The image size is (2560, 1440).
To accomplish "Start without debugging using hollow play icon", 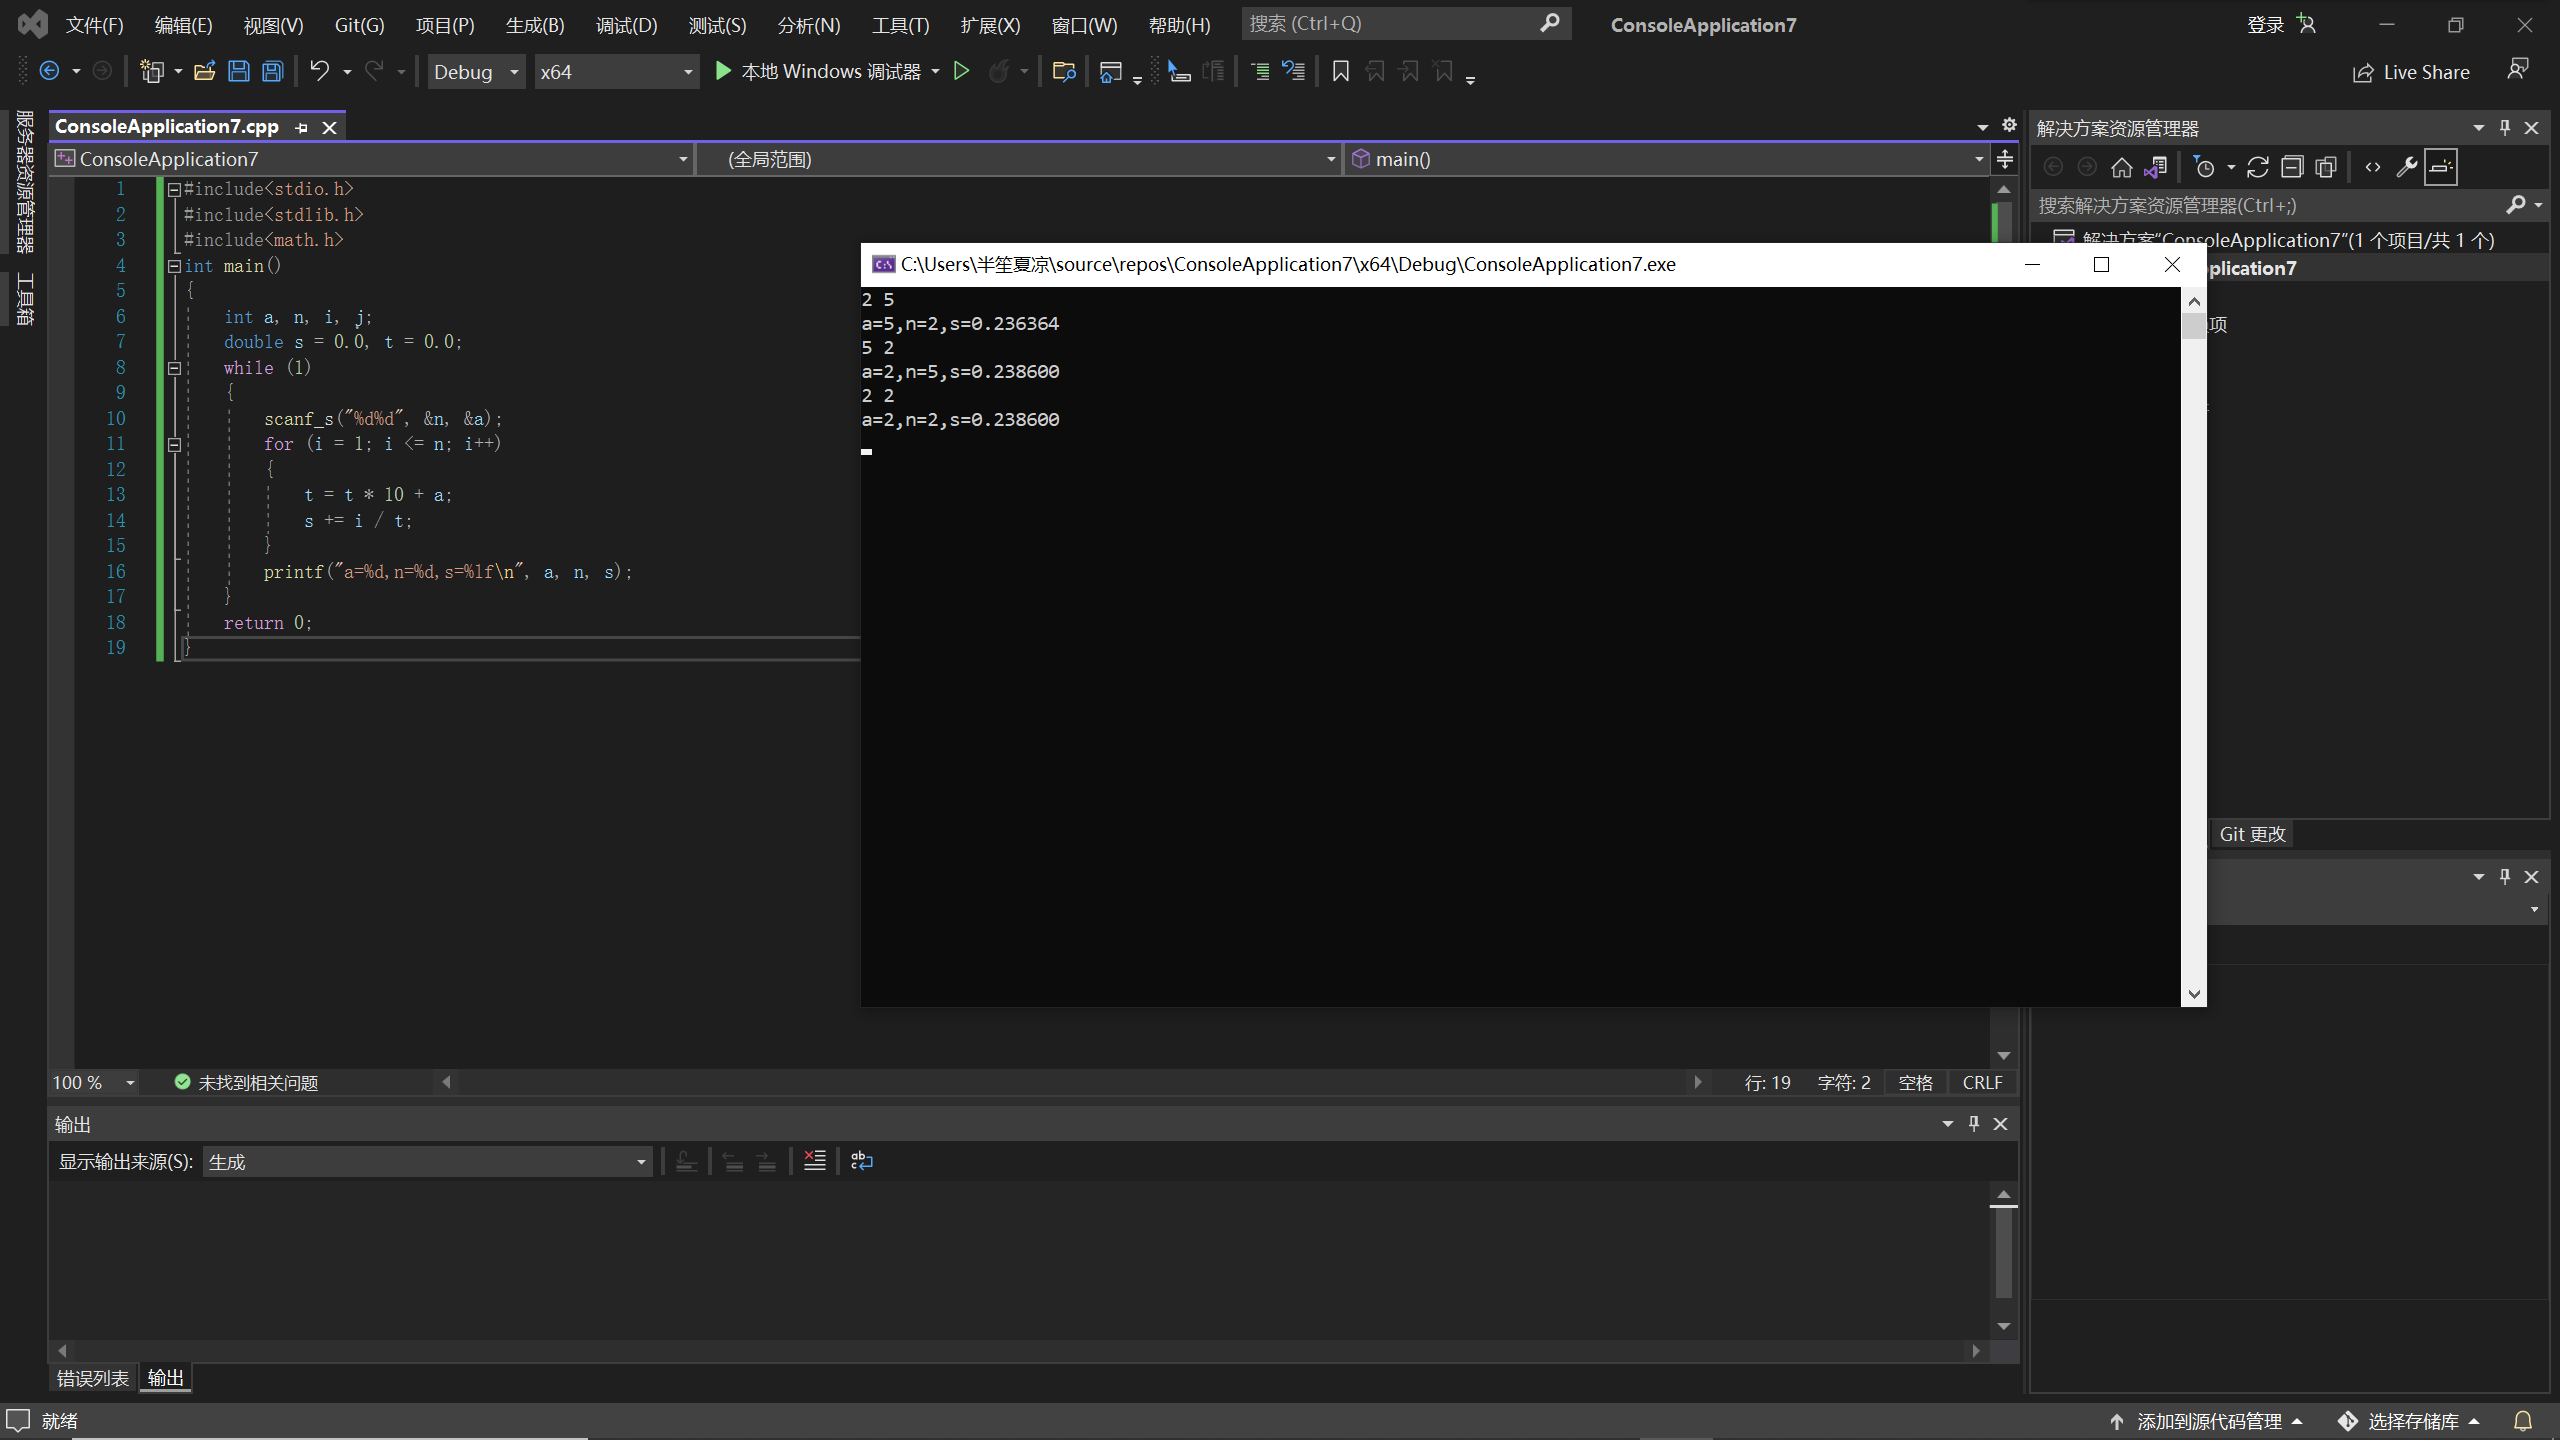I will [x=961, y=71].
